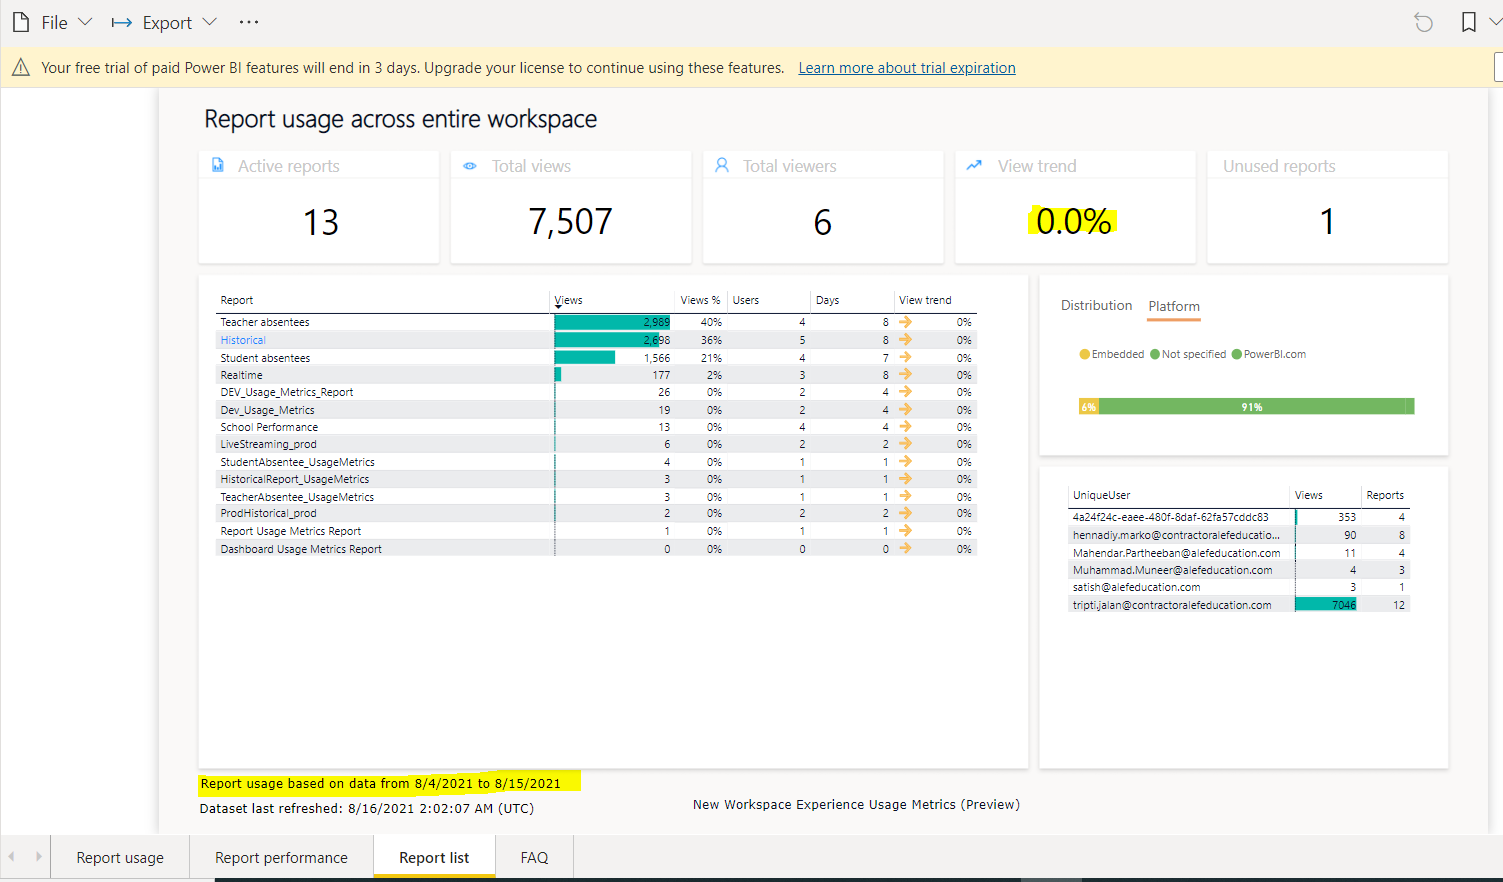The height and width of the screenshot is (882, 1503).
Task: Switch to the Distribution chart tab
Action: (x=1096, y=305)
